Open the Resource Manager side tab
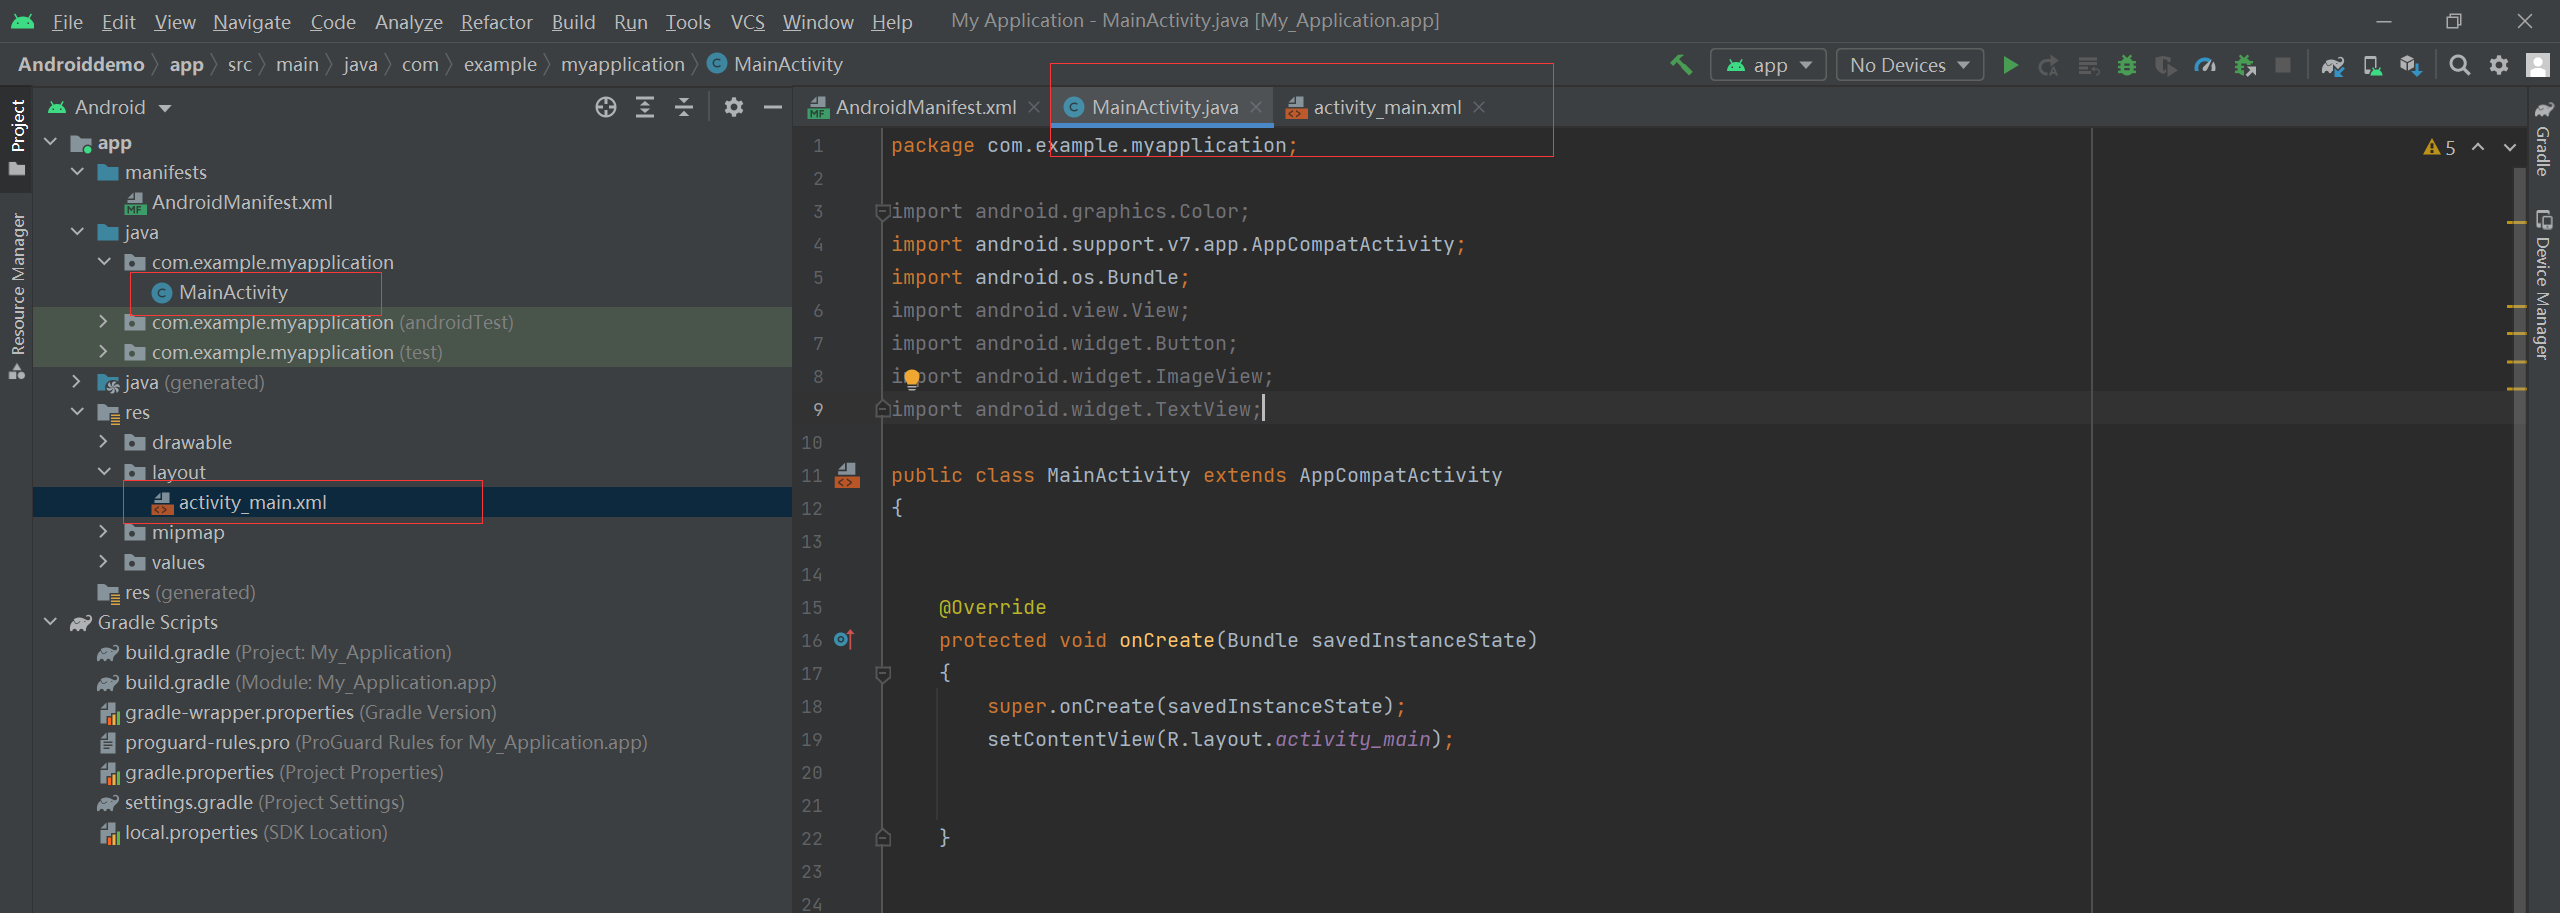This screenshot has height=913, width=2560. pos(17,295)
